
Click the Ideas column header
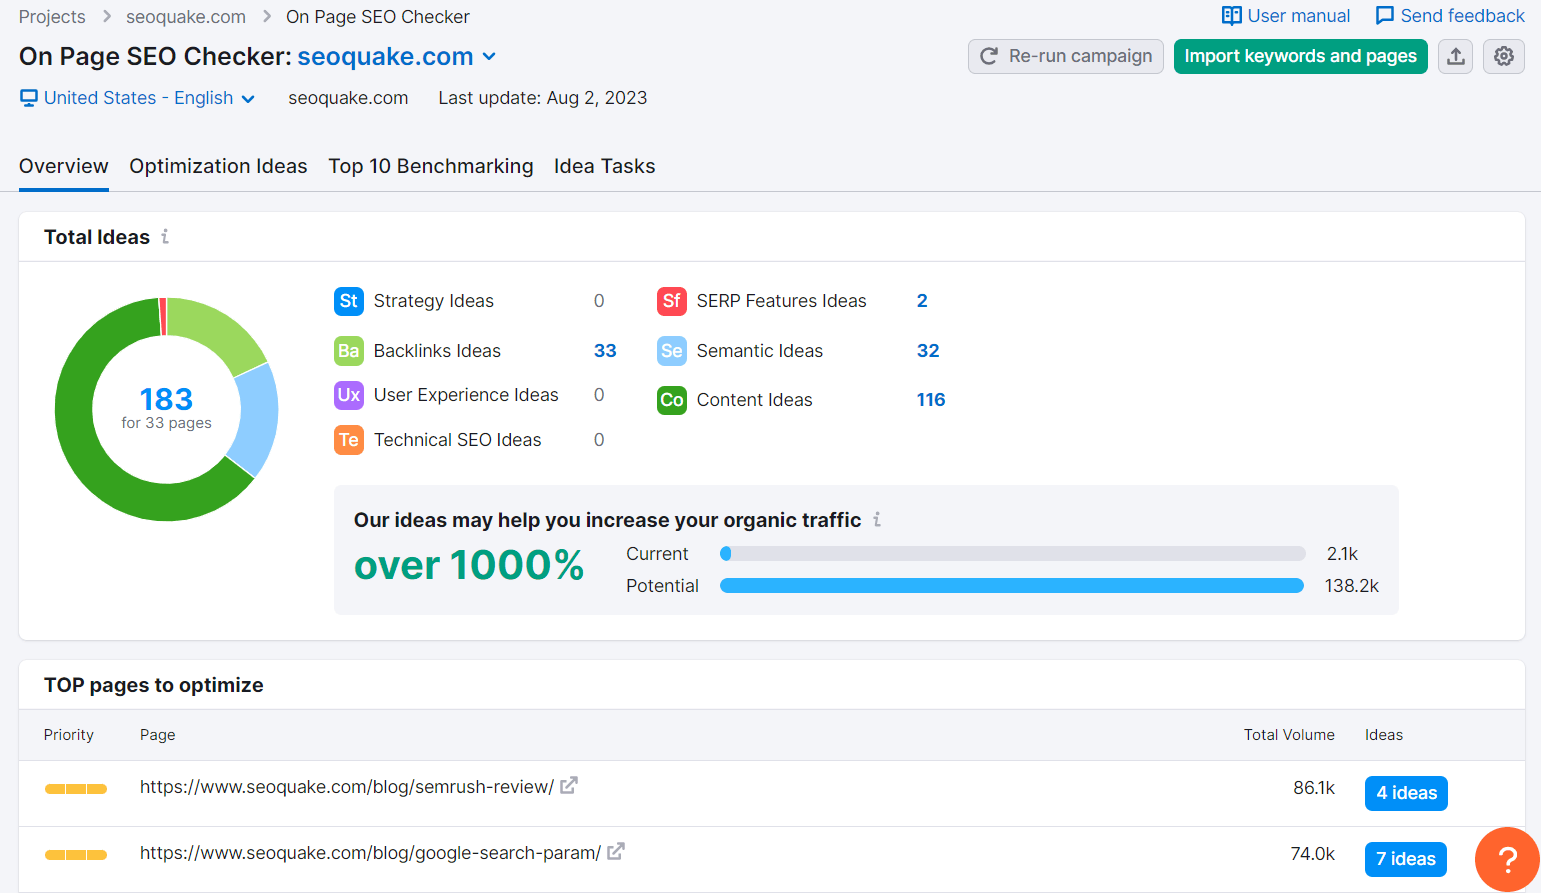click(1384, 735)
